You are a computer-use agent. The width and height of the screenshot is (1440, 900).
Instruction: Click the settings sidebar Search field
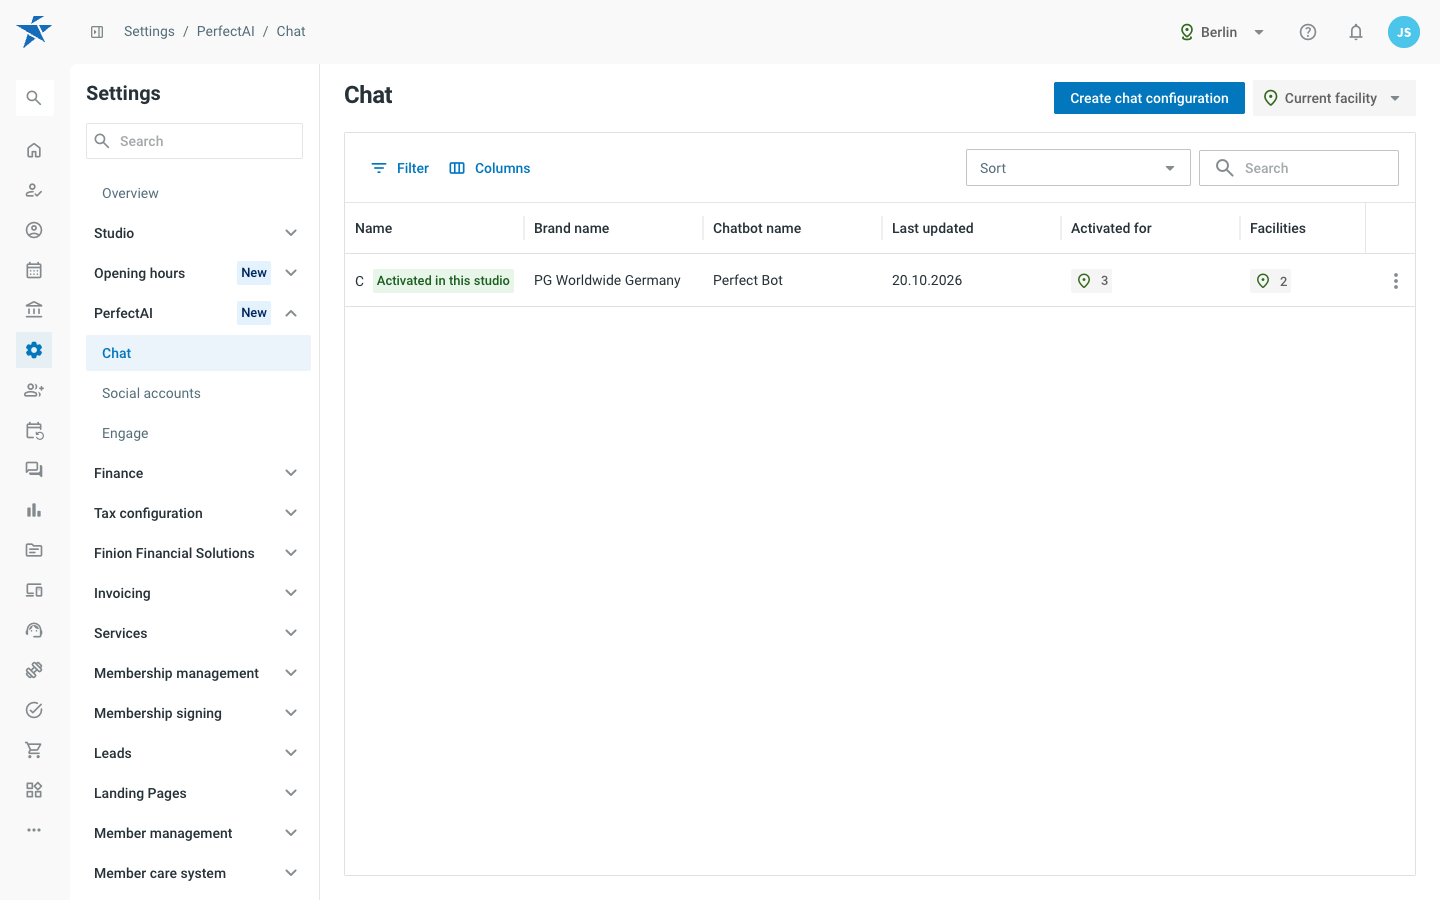point(194,141)
